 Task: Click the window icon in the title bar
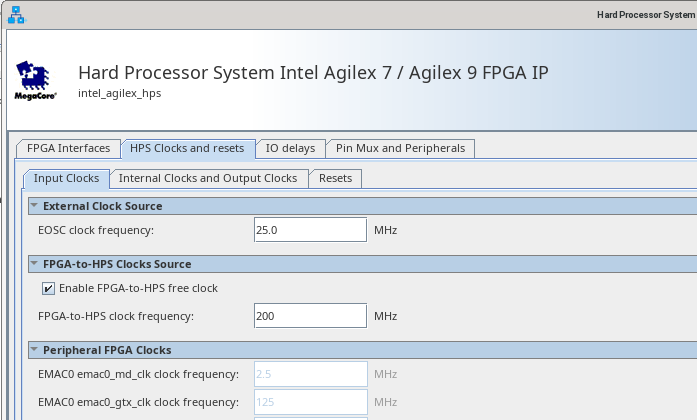click(x=16, y=14)
